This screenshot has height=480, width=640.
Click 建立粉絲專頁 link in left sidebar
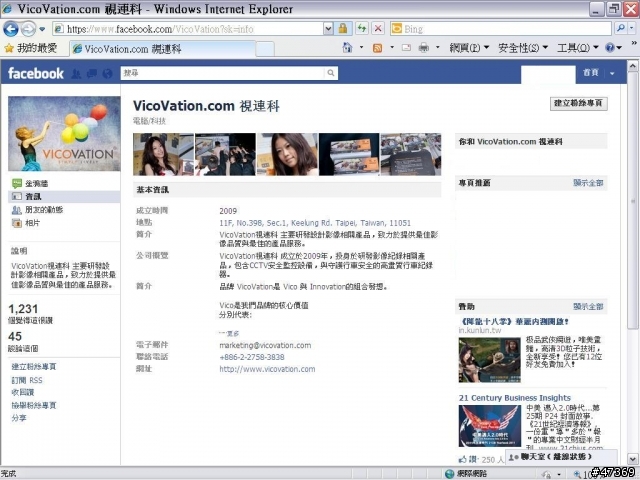click(x=34, y=367)
